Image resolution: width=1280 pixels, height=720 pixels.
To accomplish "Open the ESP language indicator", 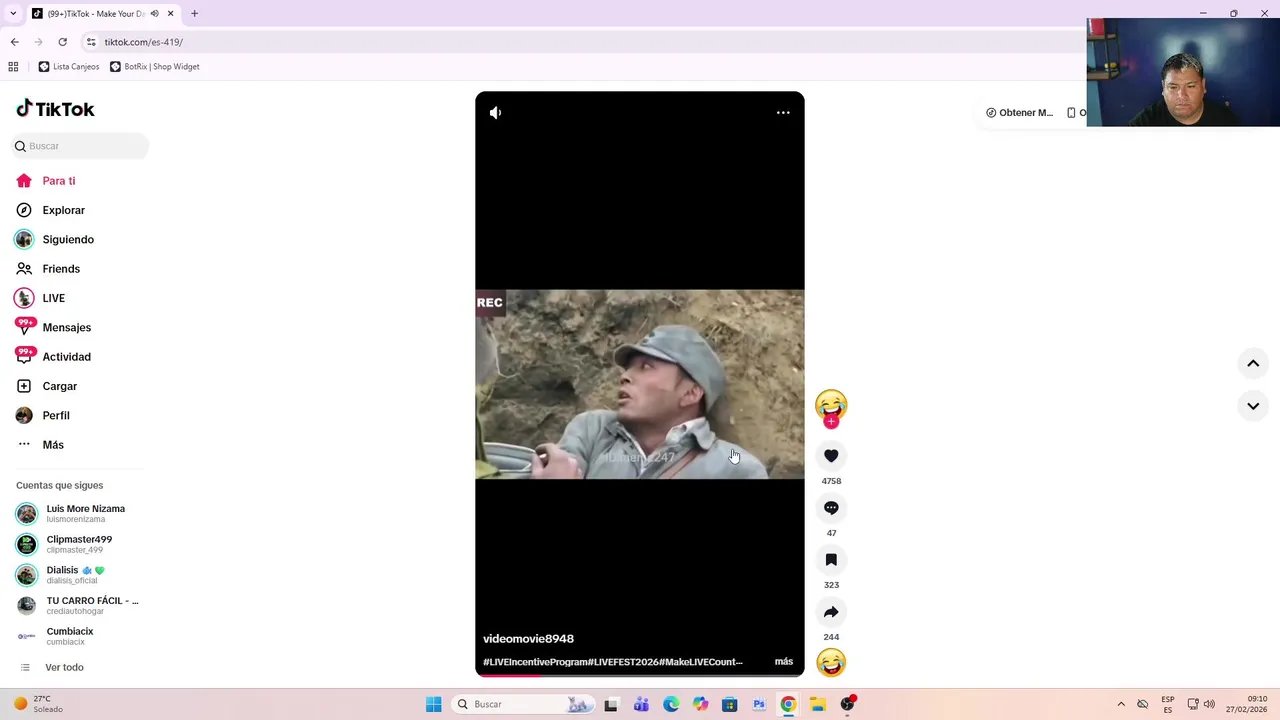I will [1168, 704].
